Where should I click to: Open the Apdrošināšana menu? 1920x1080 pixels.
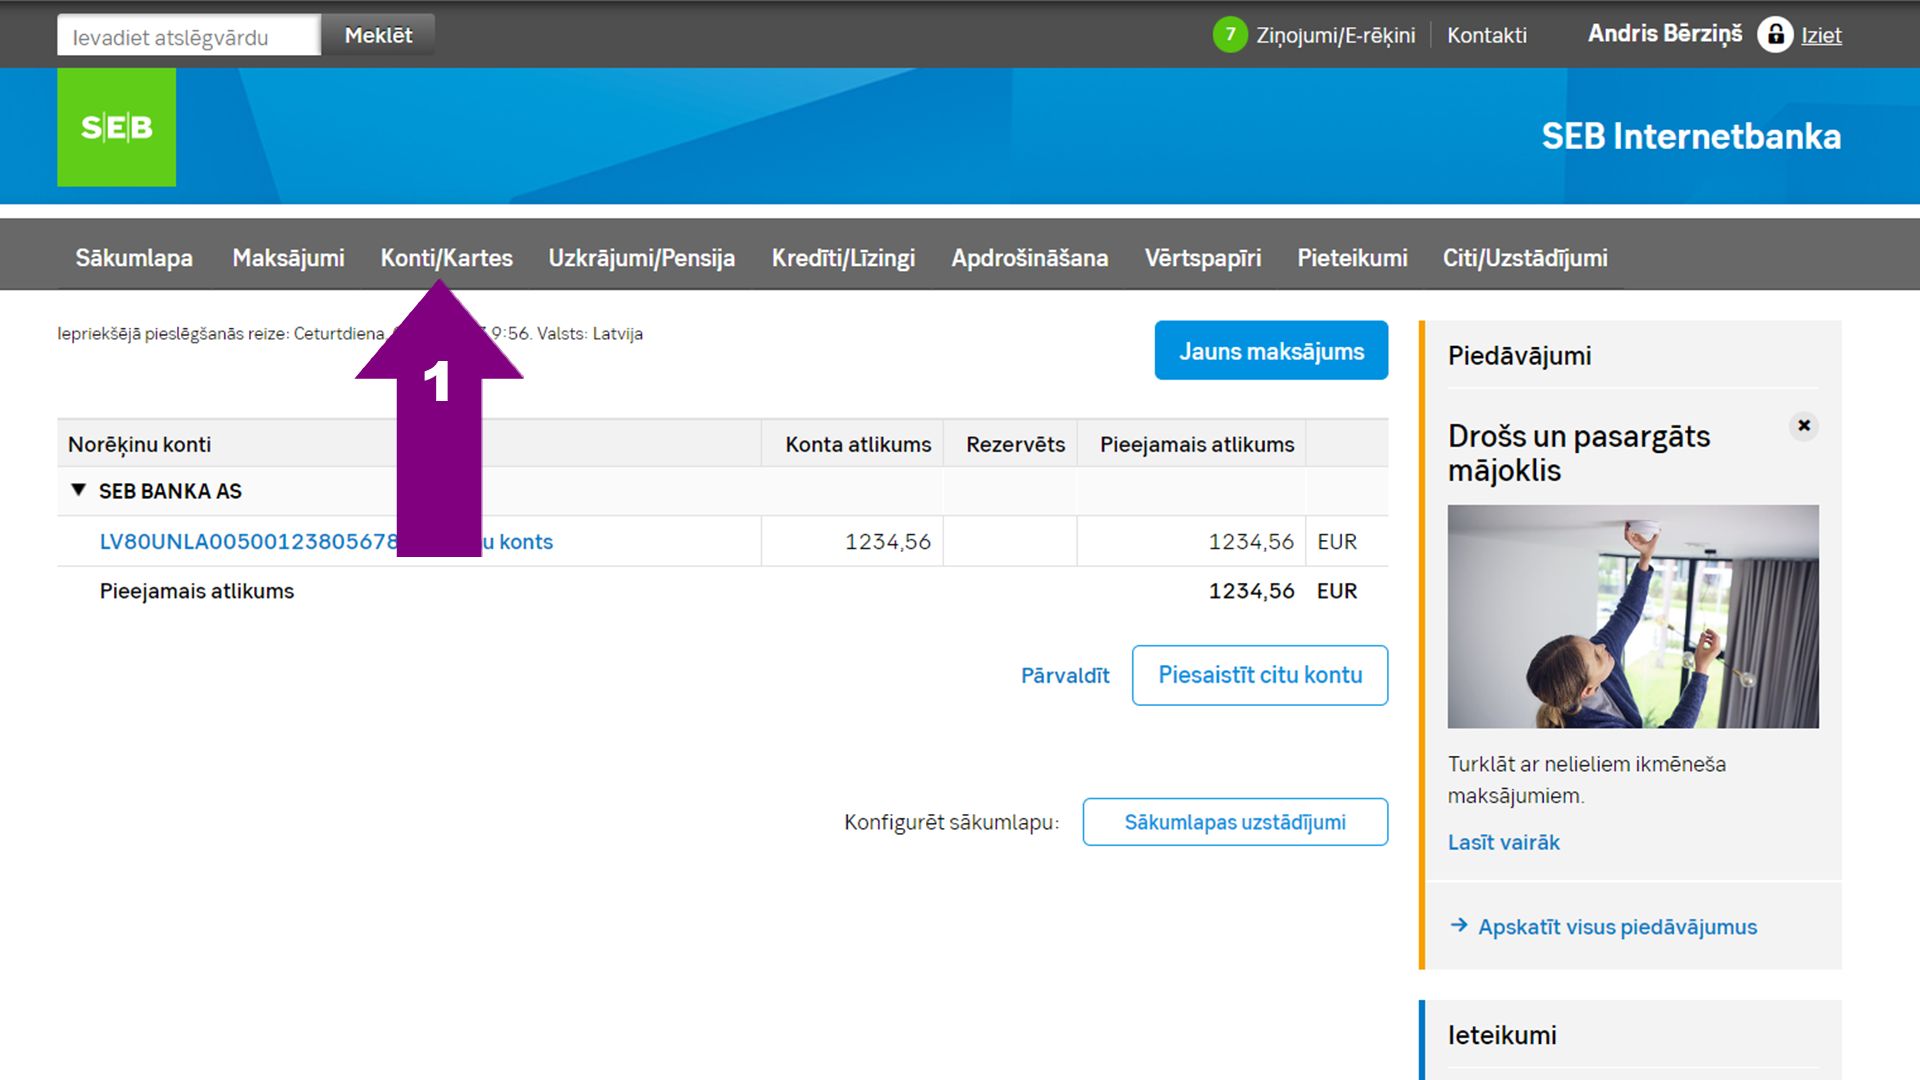[x=1029, y=258]
